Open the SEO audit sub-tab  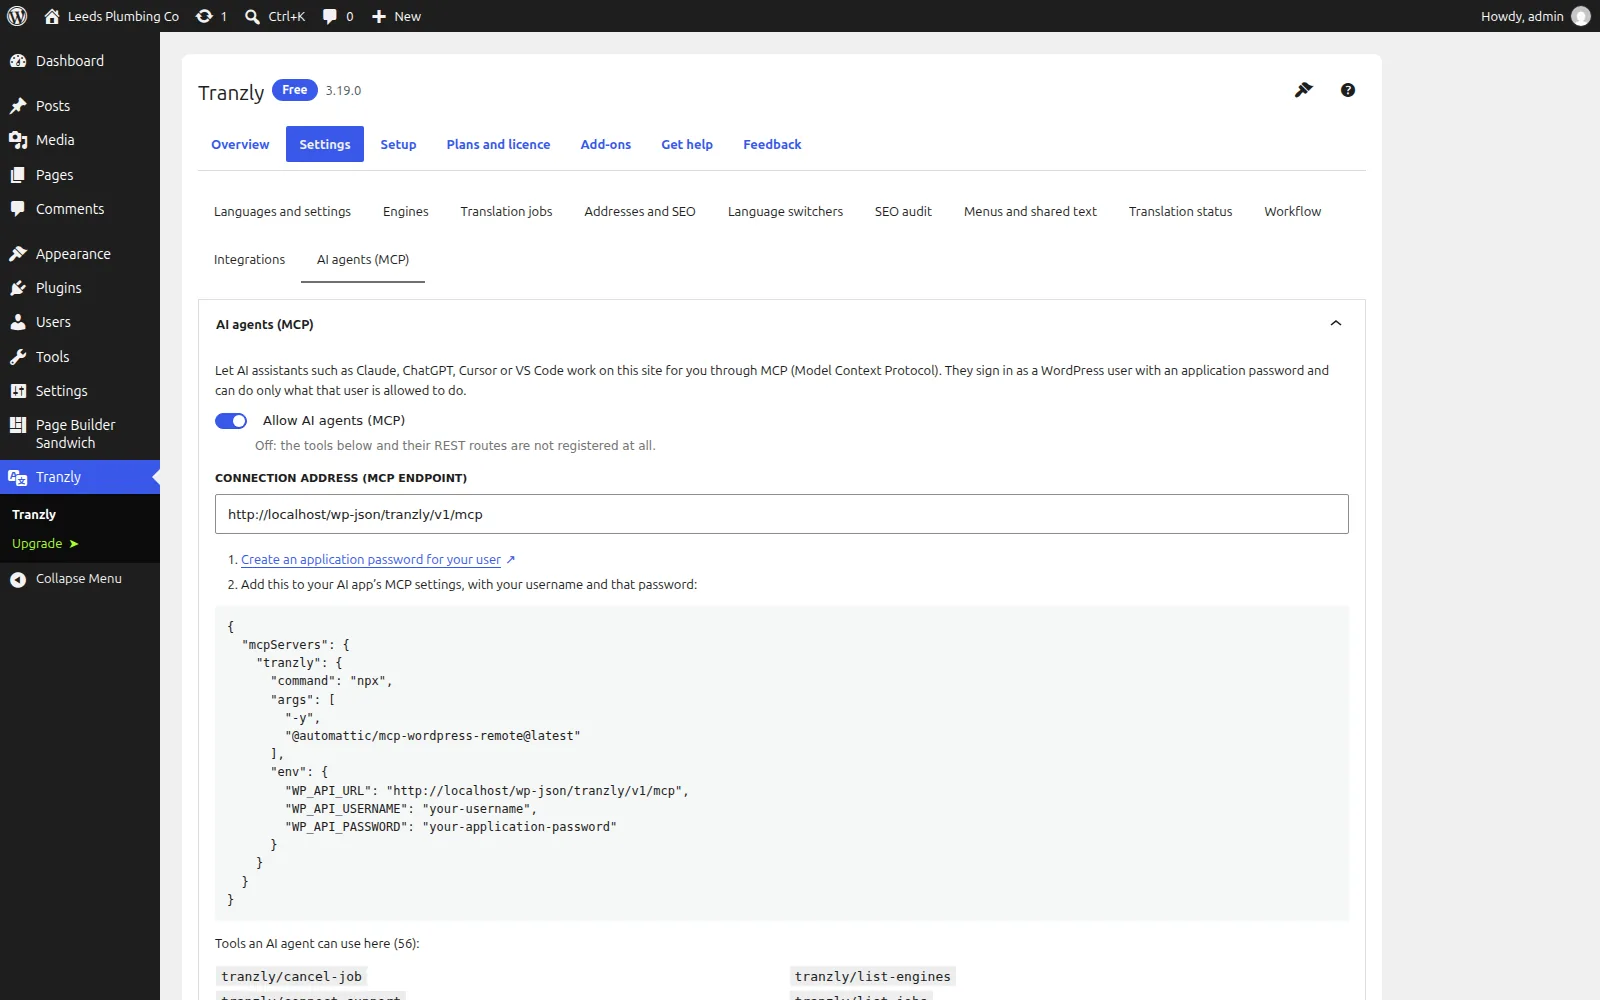click(903, 211)
